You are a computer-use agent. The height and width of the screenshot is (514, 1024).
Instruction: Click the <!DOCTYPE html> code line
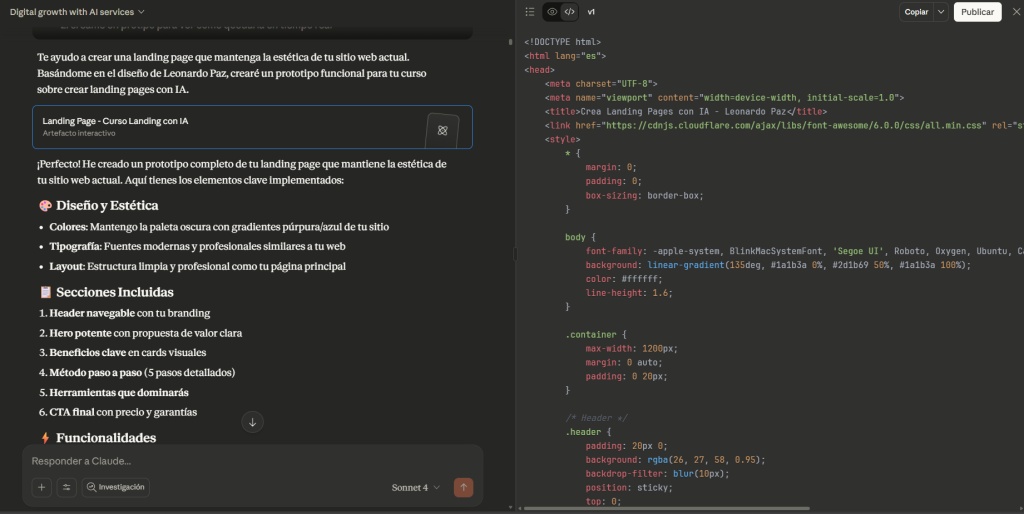point(562,42)
